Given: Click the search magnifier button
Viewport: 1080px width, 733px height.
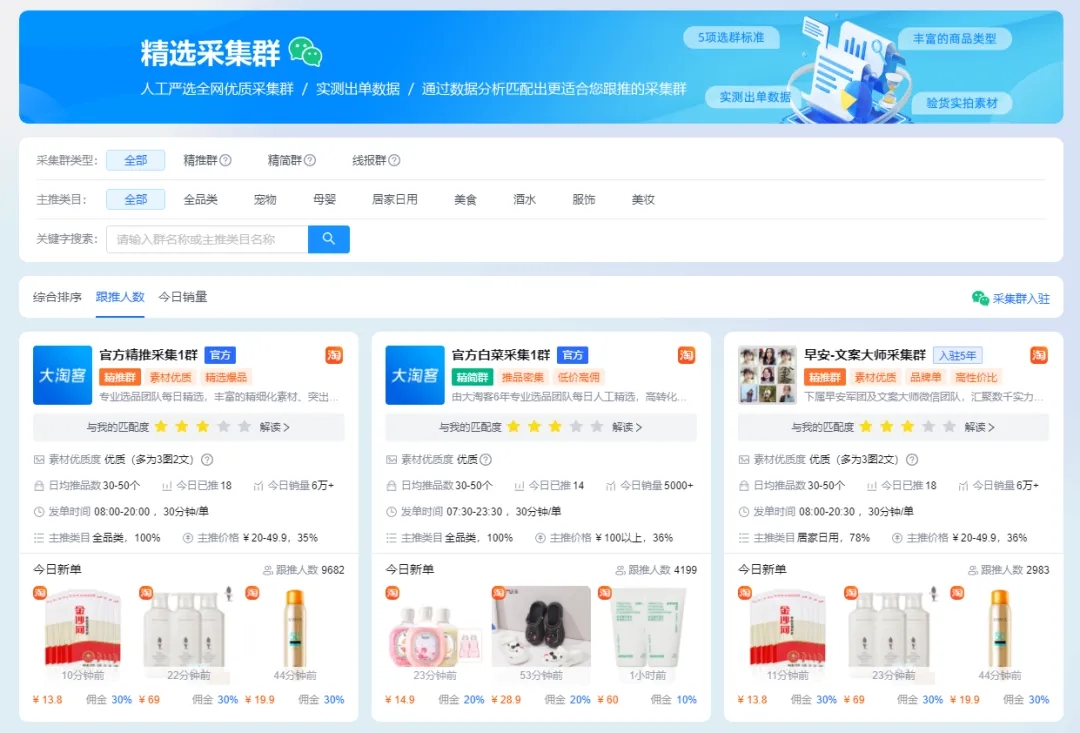Looking at the screenshot, I should [x=329, y=239].
